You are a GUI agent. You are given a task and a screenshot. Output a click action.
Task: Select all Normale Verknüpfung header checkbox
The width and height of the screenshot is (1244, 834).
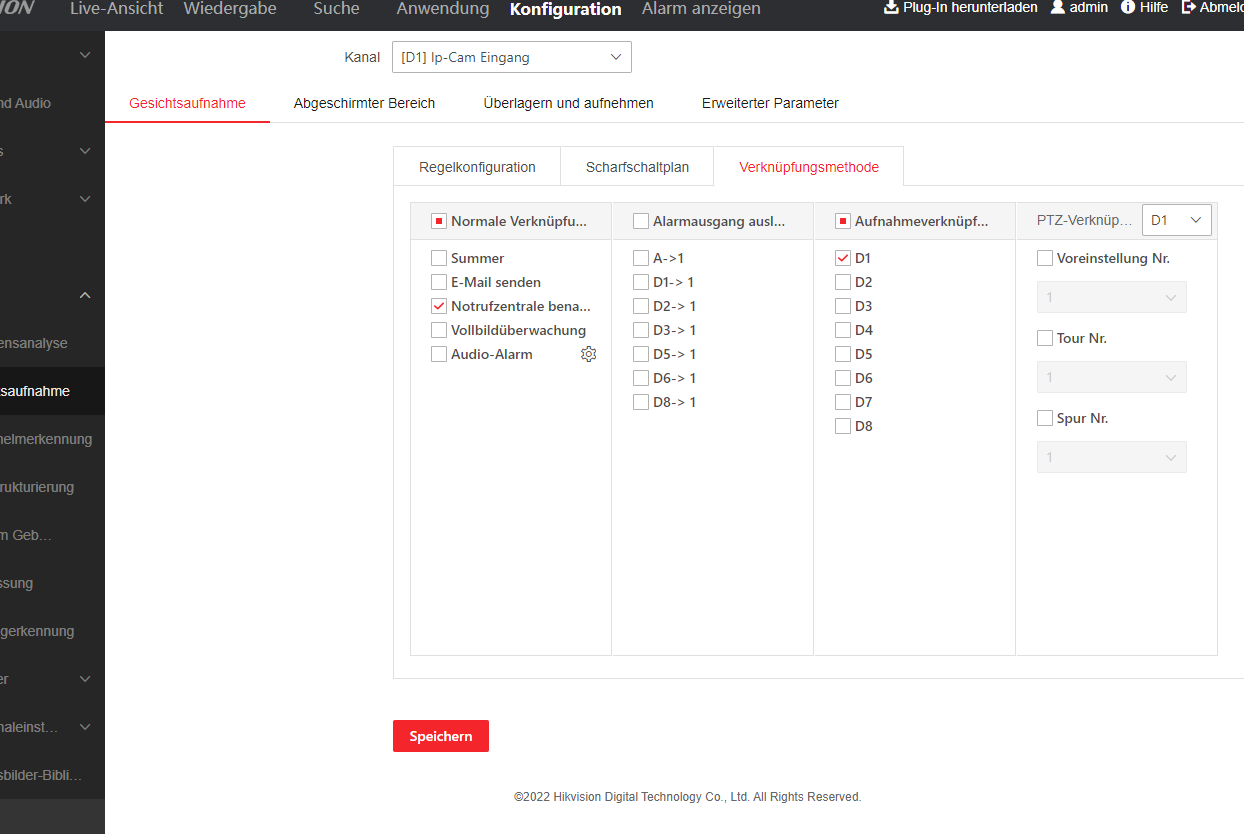click(x=439, y=221)
